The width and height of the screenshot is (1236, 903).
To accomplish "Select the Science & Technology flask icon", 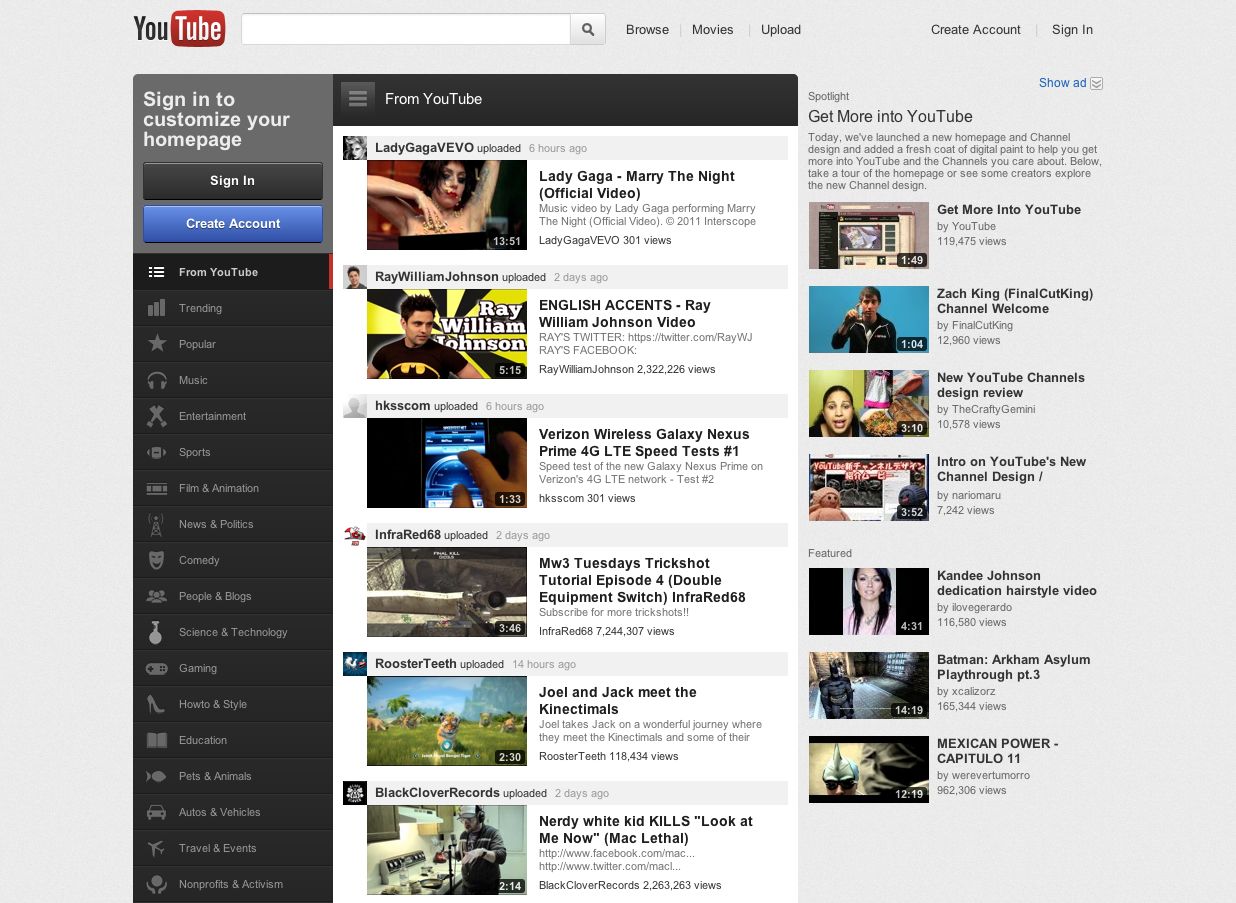I will coord(156,632).
